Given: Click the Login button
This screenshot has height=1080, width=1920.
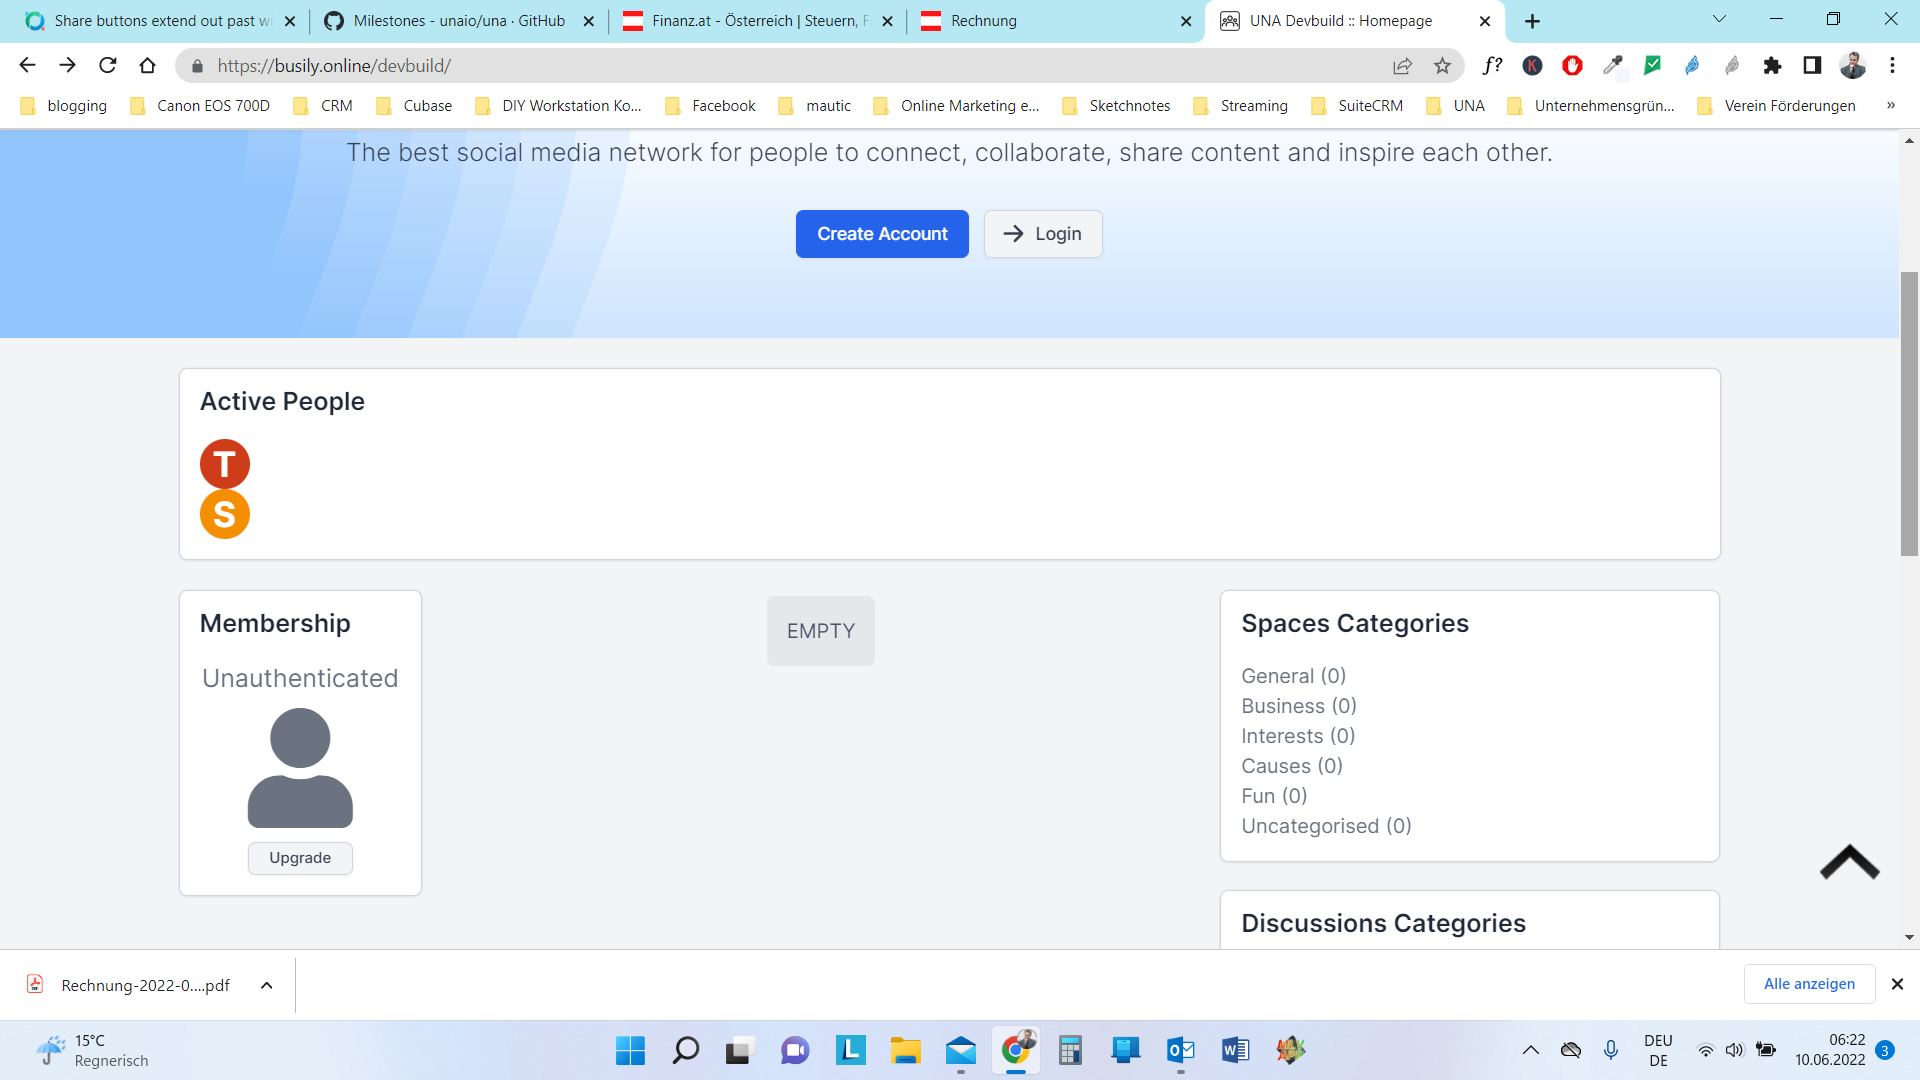Looking at the screenshot, I should coord(1043,234).
